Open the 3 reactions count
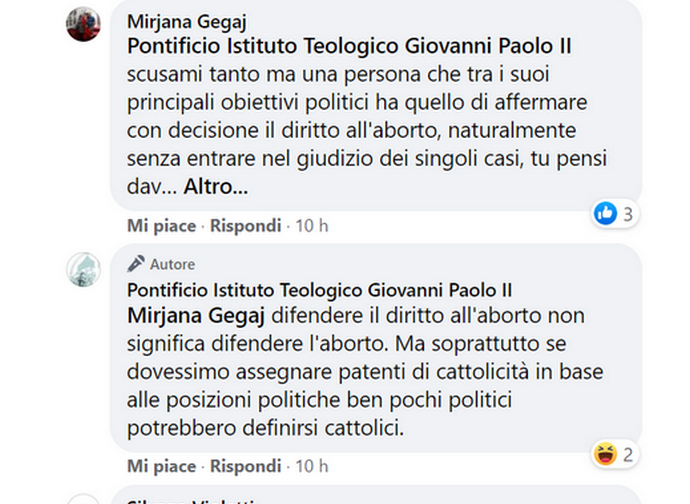This screenshot has width=690, height=504. point(628,213)
